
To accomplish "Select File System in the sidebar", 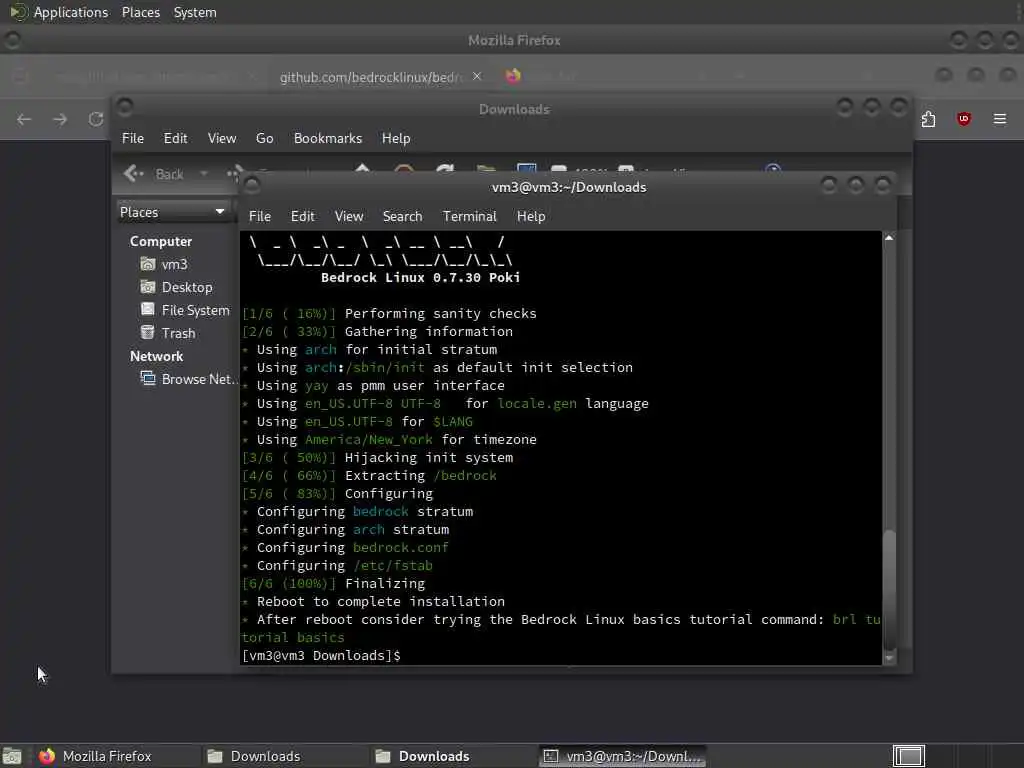I will [x=195, y=310].
